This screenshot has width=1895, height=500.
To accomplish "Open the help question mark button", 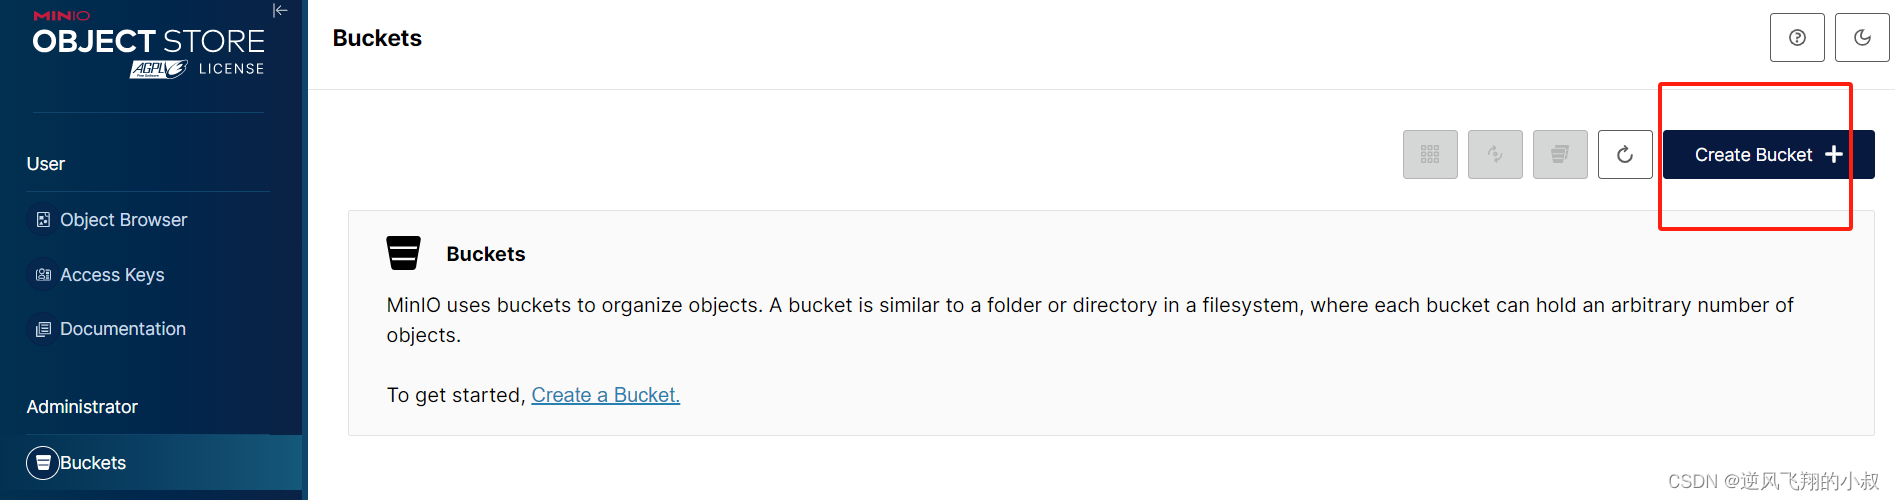I will tap(1797, 38).
